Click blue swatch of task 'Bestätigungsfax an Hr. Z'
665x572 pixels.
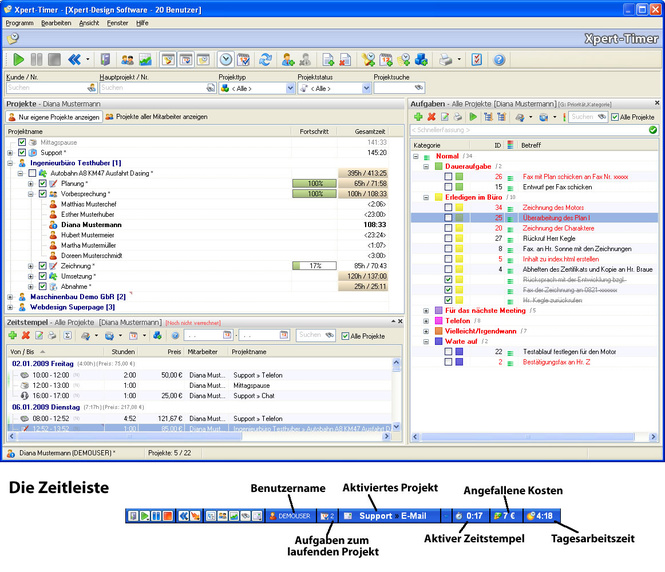[459, 362]
